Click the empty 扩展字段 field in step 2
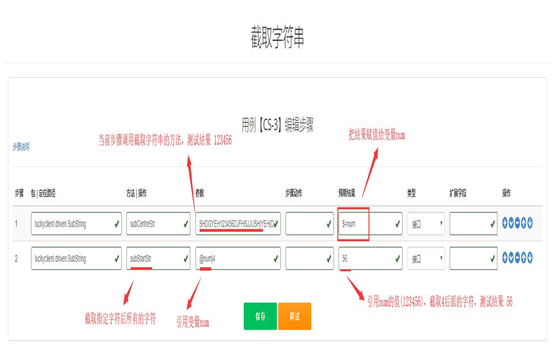 coord(473,258)
